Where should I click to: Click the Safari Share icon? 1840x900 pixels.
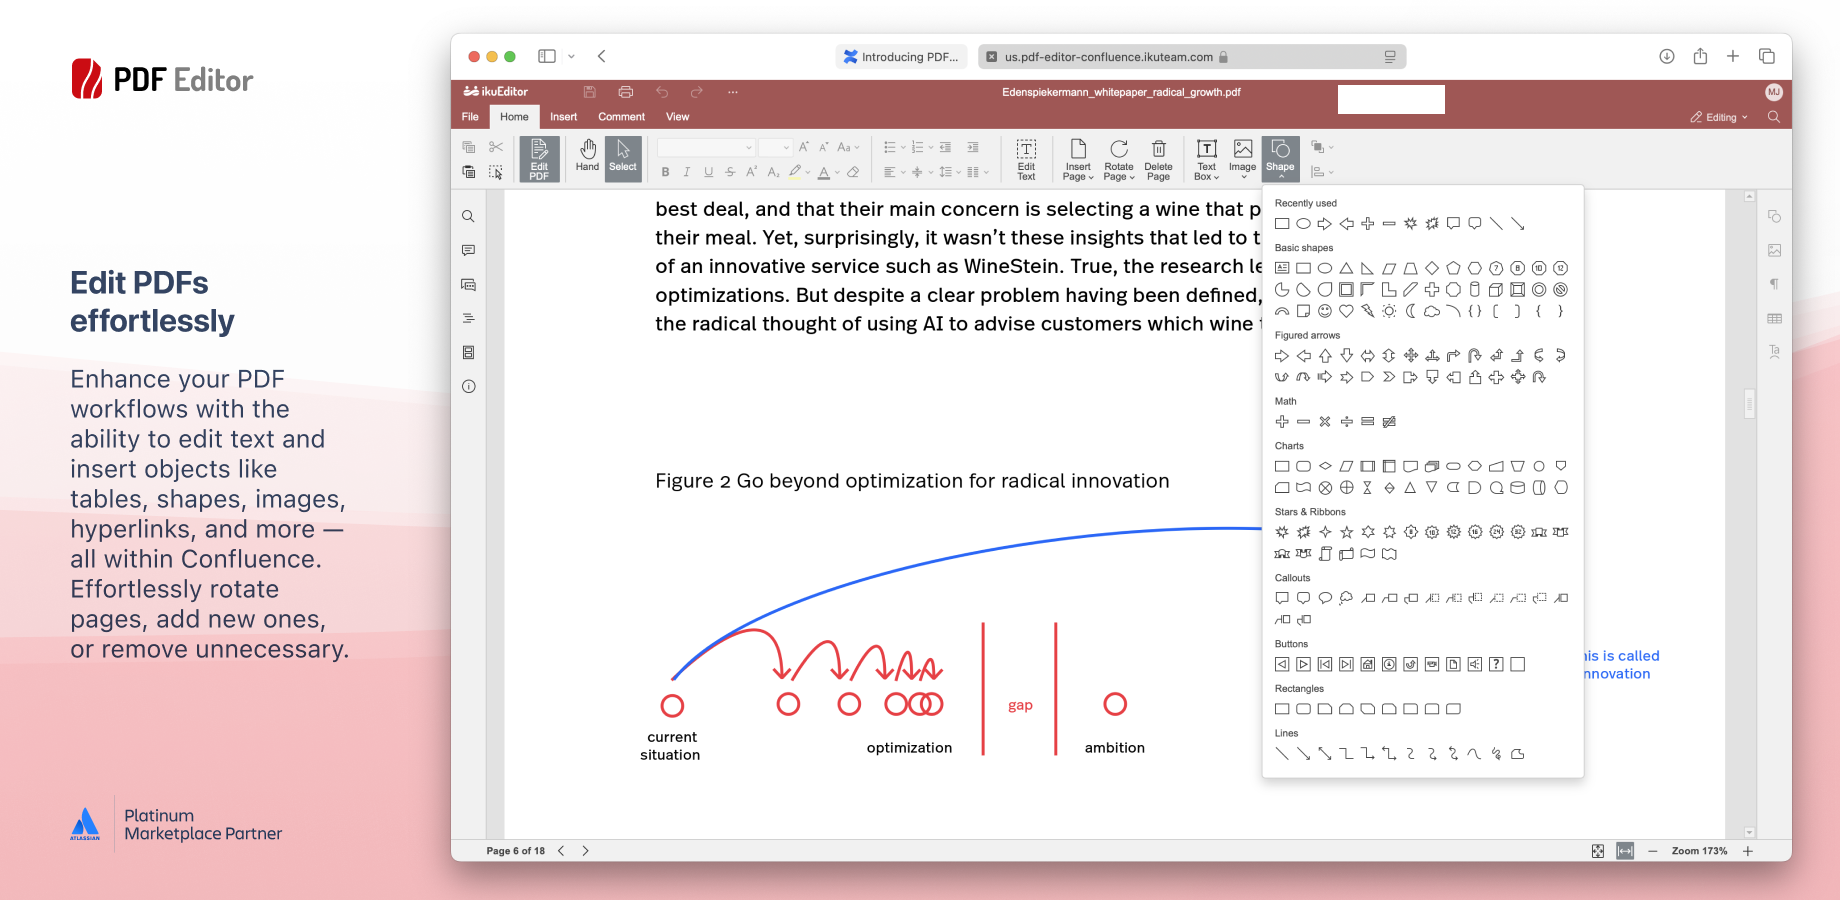point(1700,57)
